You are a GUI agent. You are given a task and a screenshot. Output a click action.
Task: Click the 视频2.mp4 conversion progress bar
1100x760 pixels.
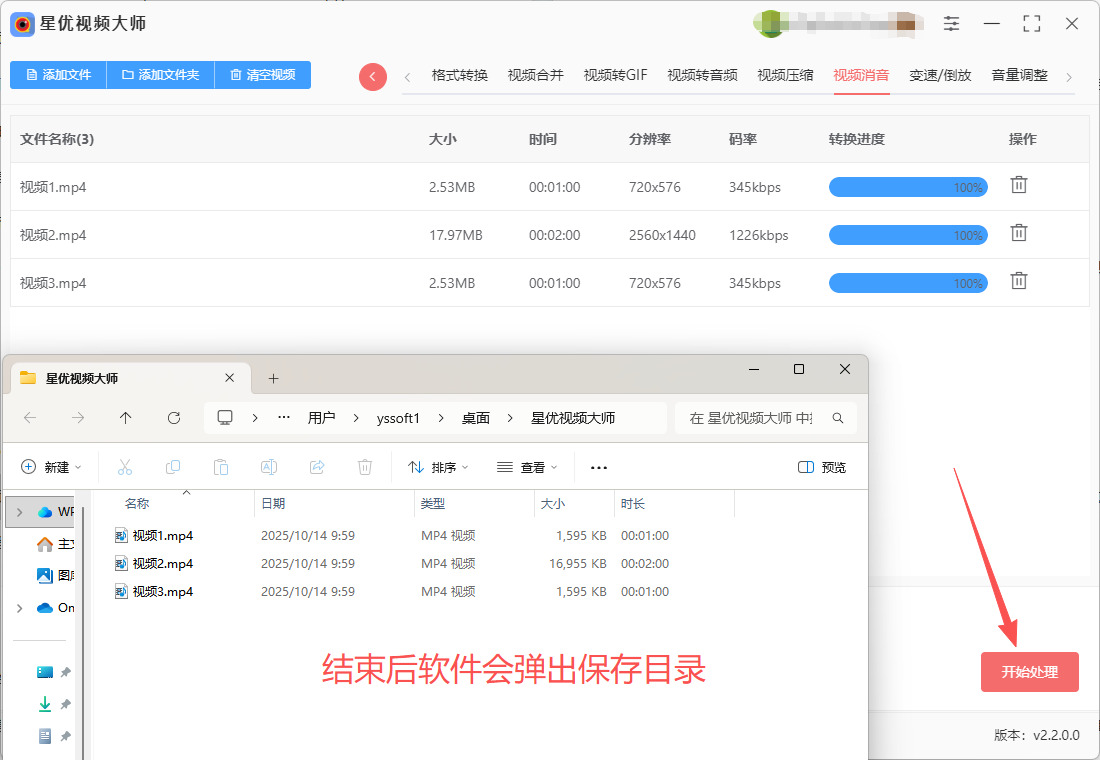[x=907, y=235]
